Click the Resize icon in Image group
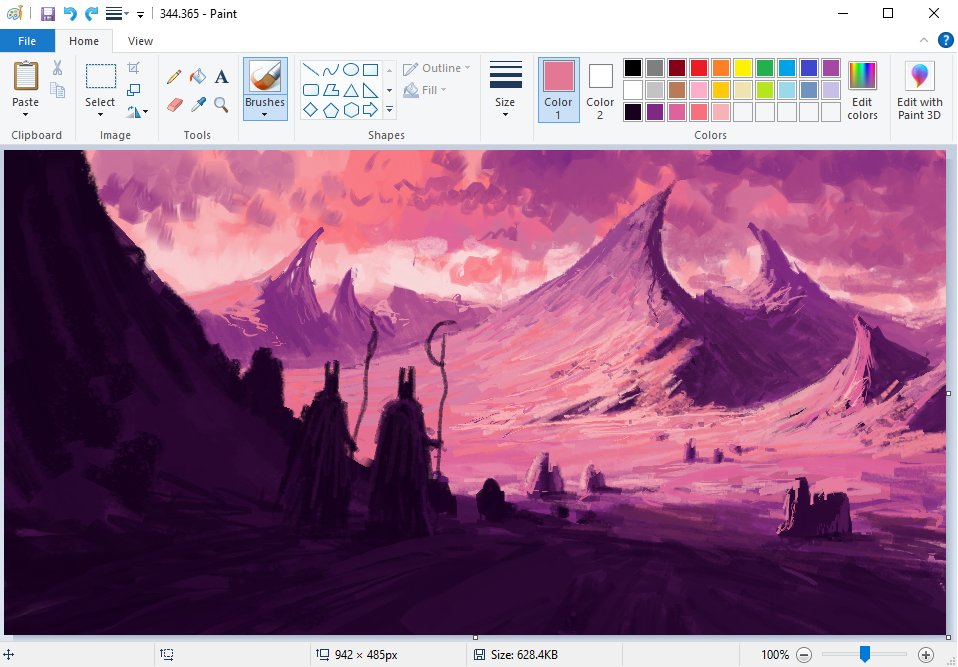 (x=134, y=90)
